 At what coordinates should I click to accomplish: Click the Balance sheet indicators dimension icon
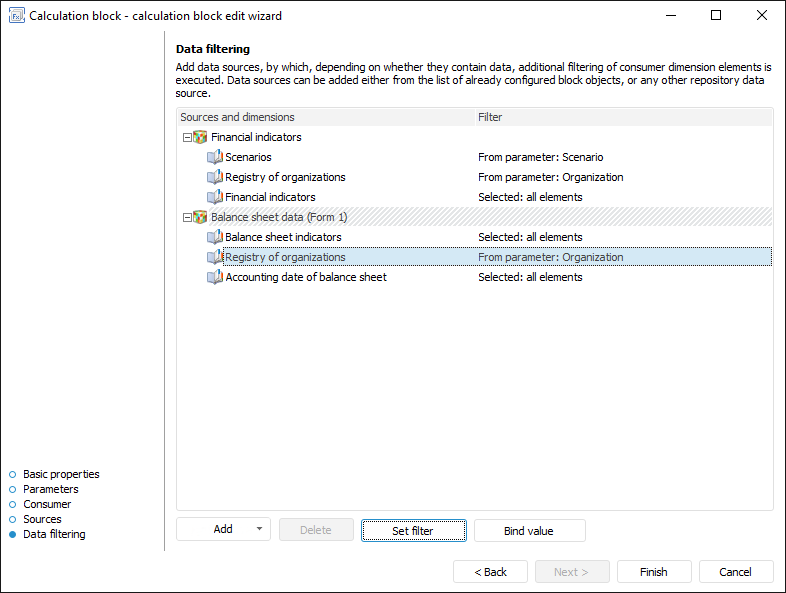(x=215, y=237)
